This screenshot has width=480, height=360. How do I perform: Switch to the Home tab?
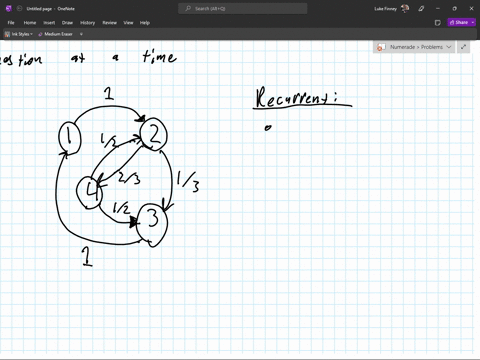pos(30,23)
